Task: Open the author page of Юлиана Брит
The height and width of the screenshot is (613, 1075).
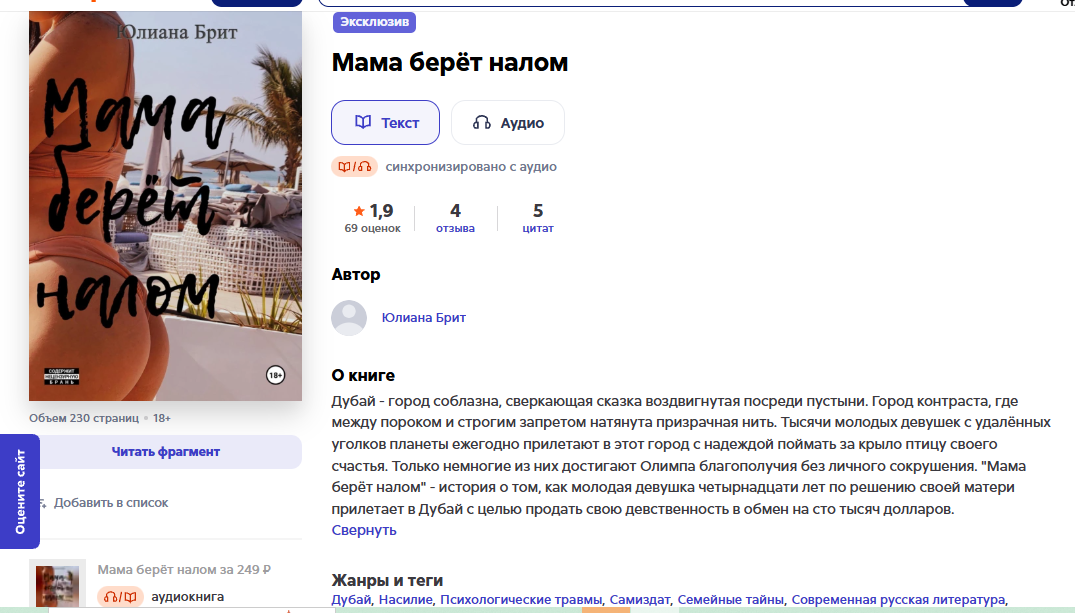Action: click(423, 319)
